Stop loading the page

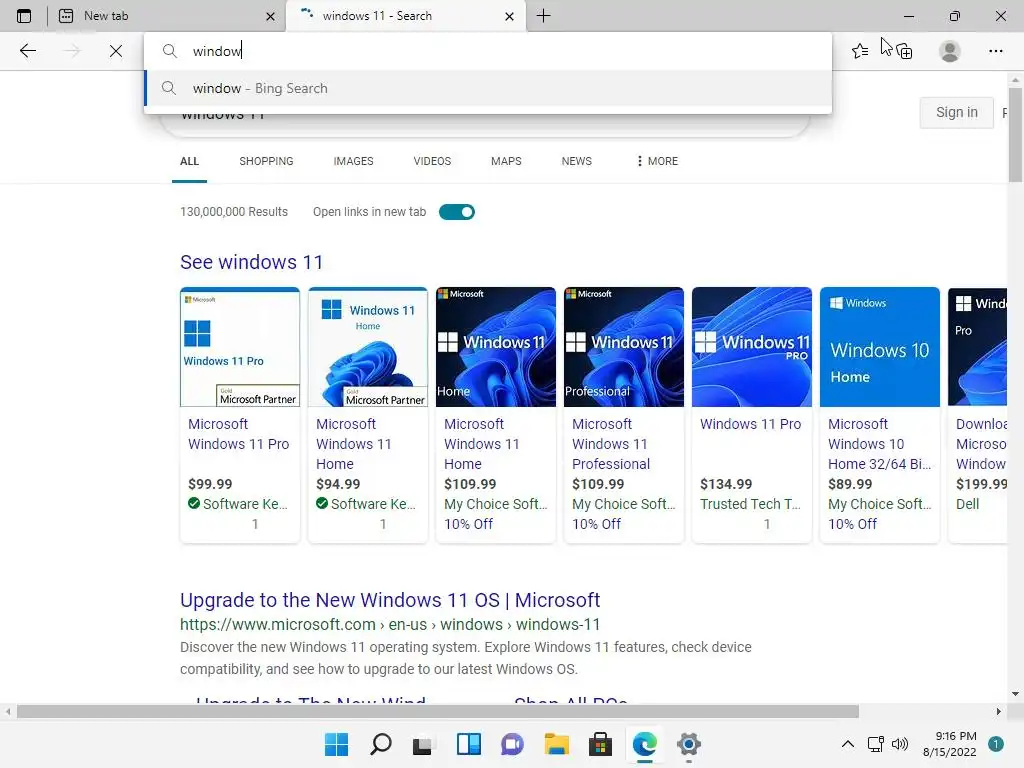116,51
